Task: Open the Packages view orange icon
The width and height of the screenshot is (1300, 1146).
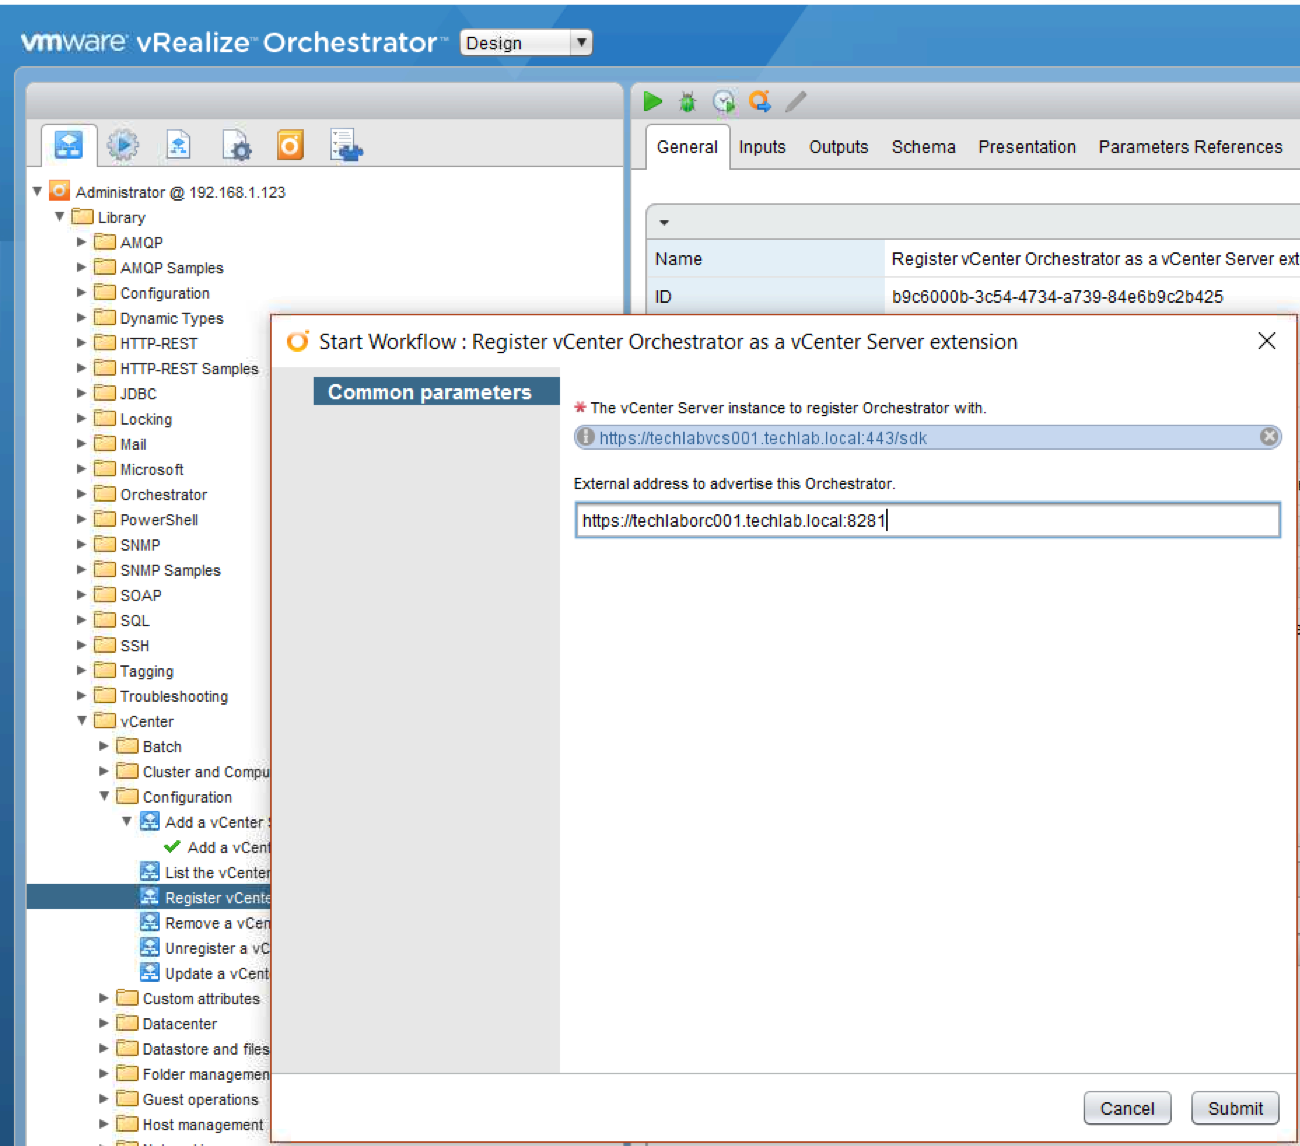Action: [x=290, y=145]
